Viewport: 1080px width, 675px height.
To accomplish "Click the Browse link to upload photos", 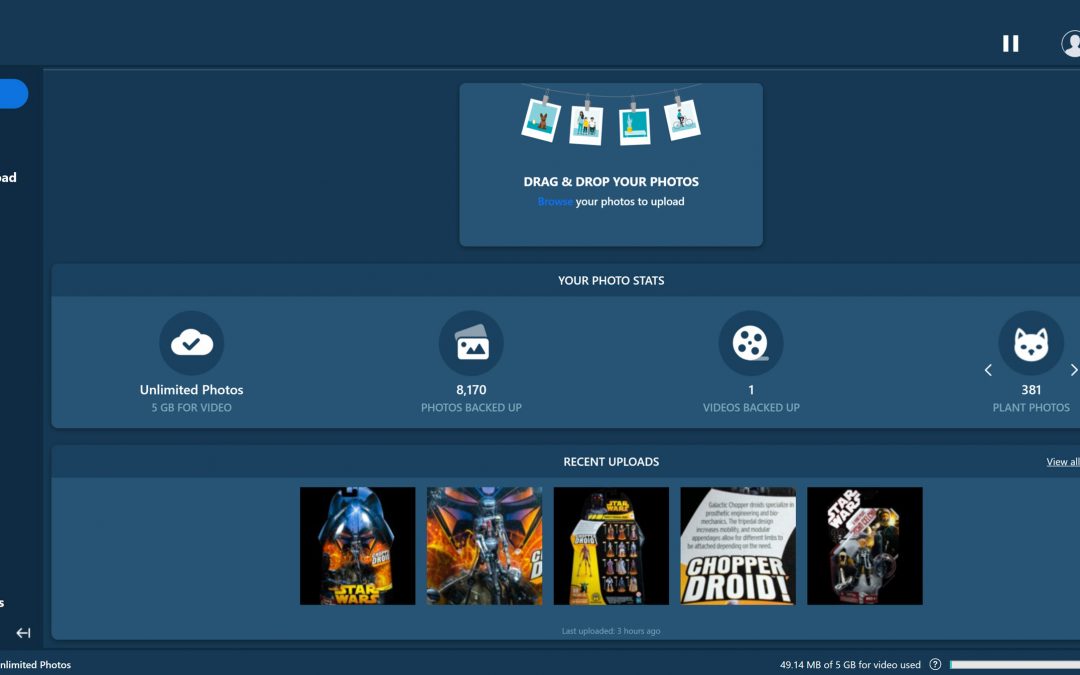I will (555, 201).
